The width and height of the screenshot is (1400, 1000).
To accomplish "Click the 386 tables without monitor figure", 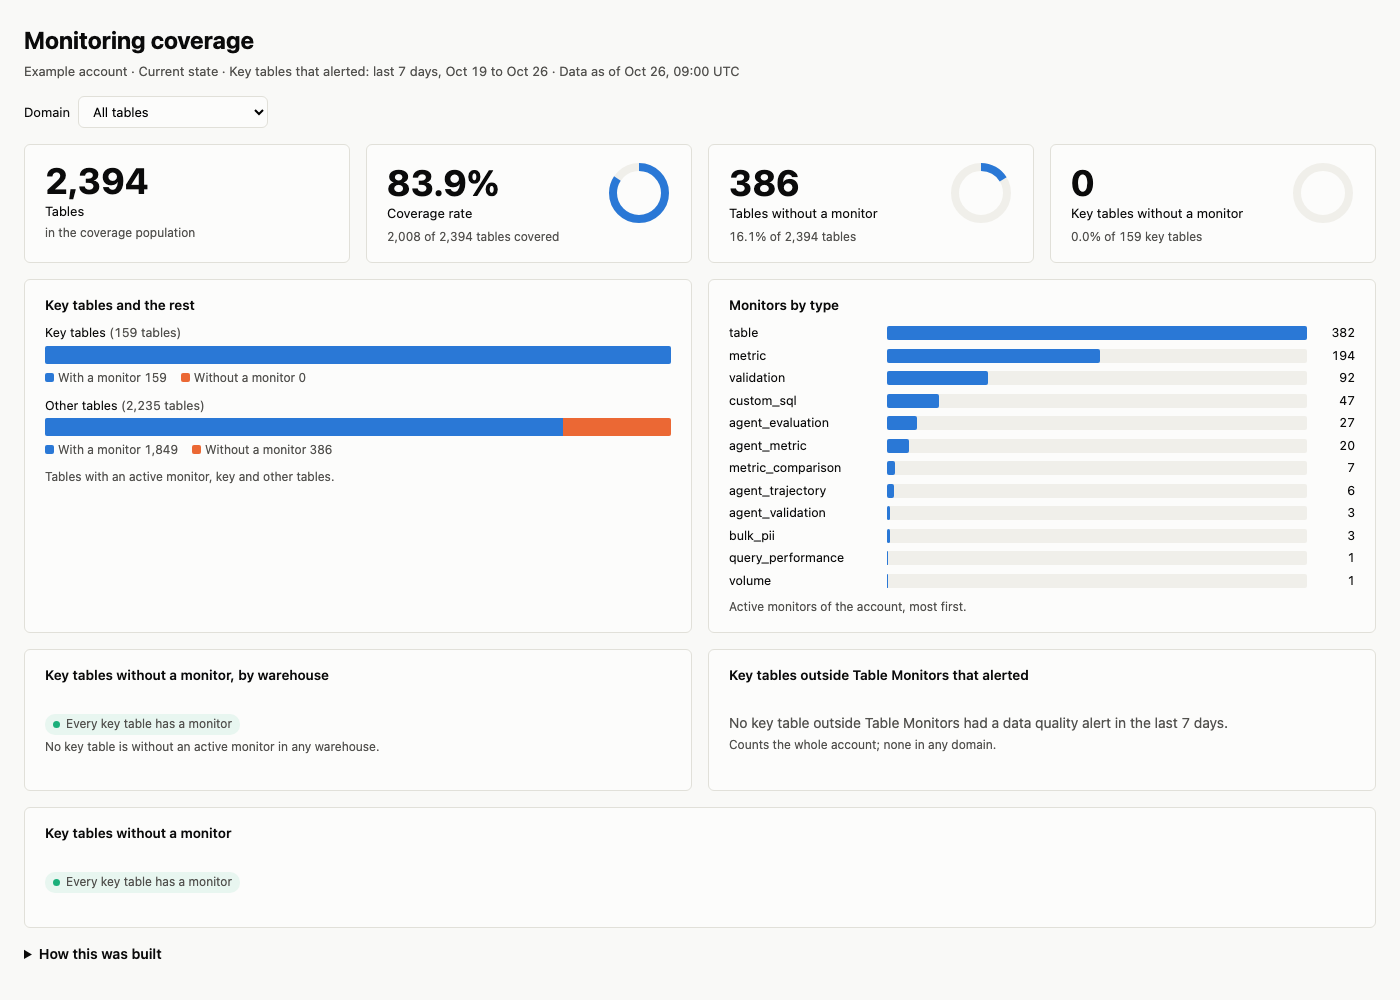I will [x=764, y=184].
